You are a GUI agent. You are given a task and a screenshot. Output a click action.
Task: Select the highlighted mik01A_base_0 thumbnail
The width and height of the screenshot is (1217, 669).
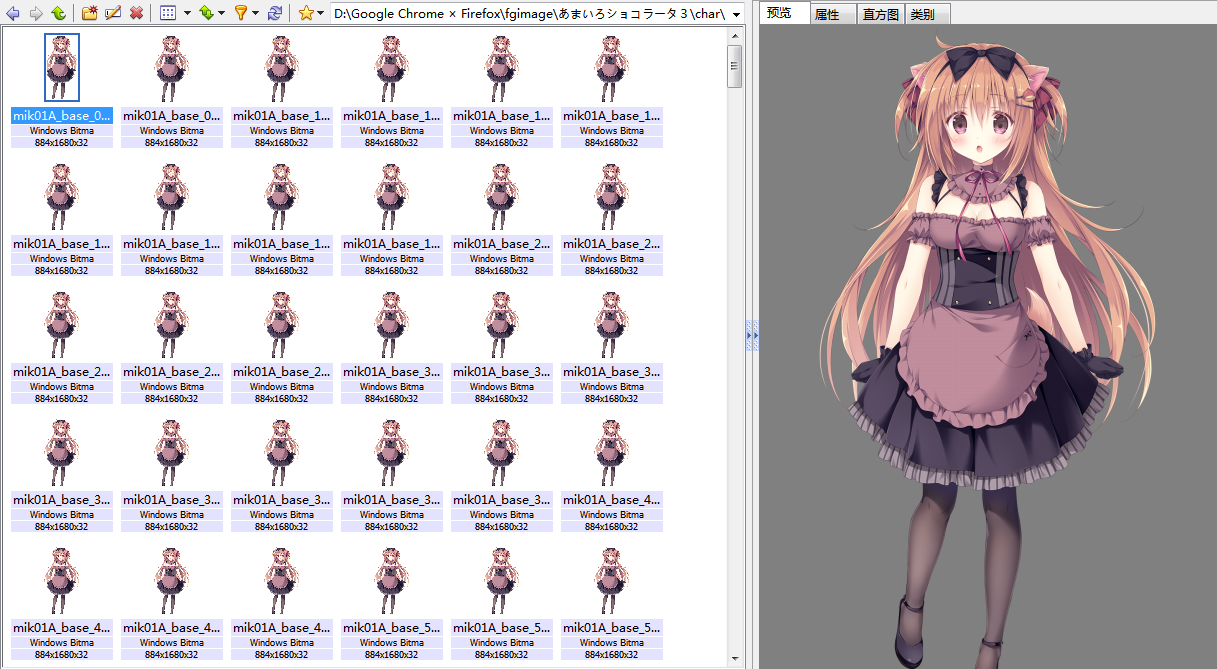click(62, 67)
